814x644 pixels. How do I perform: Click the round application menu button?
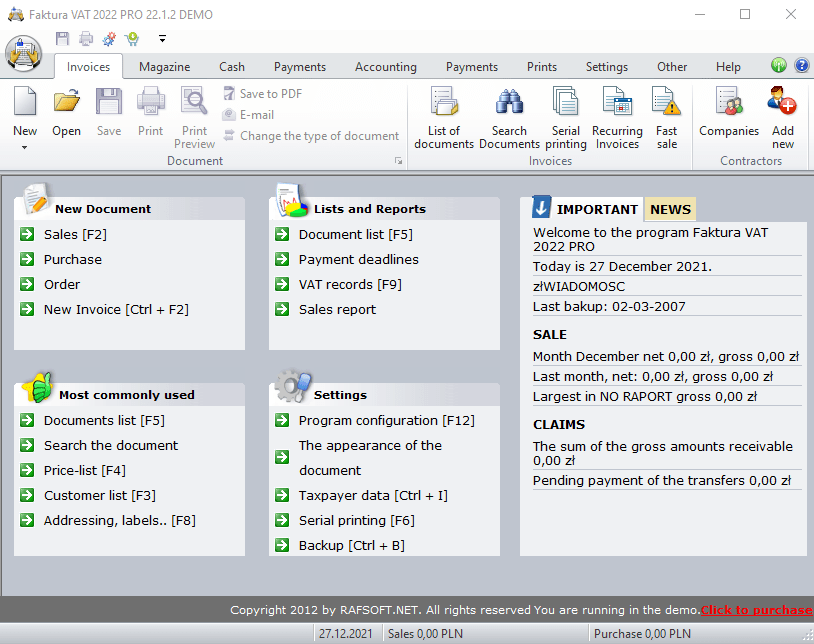24,52
